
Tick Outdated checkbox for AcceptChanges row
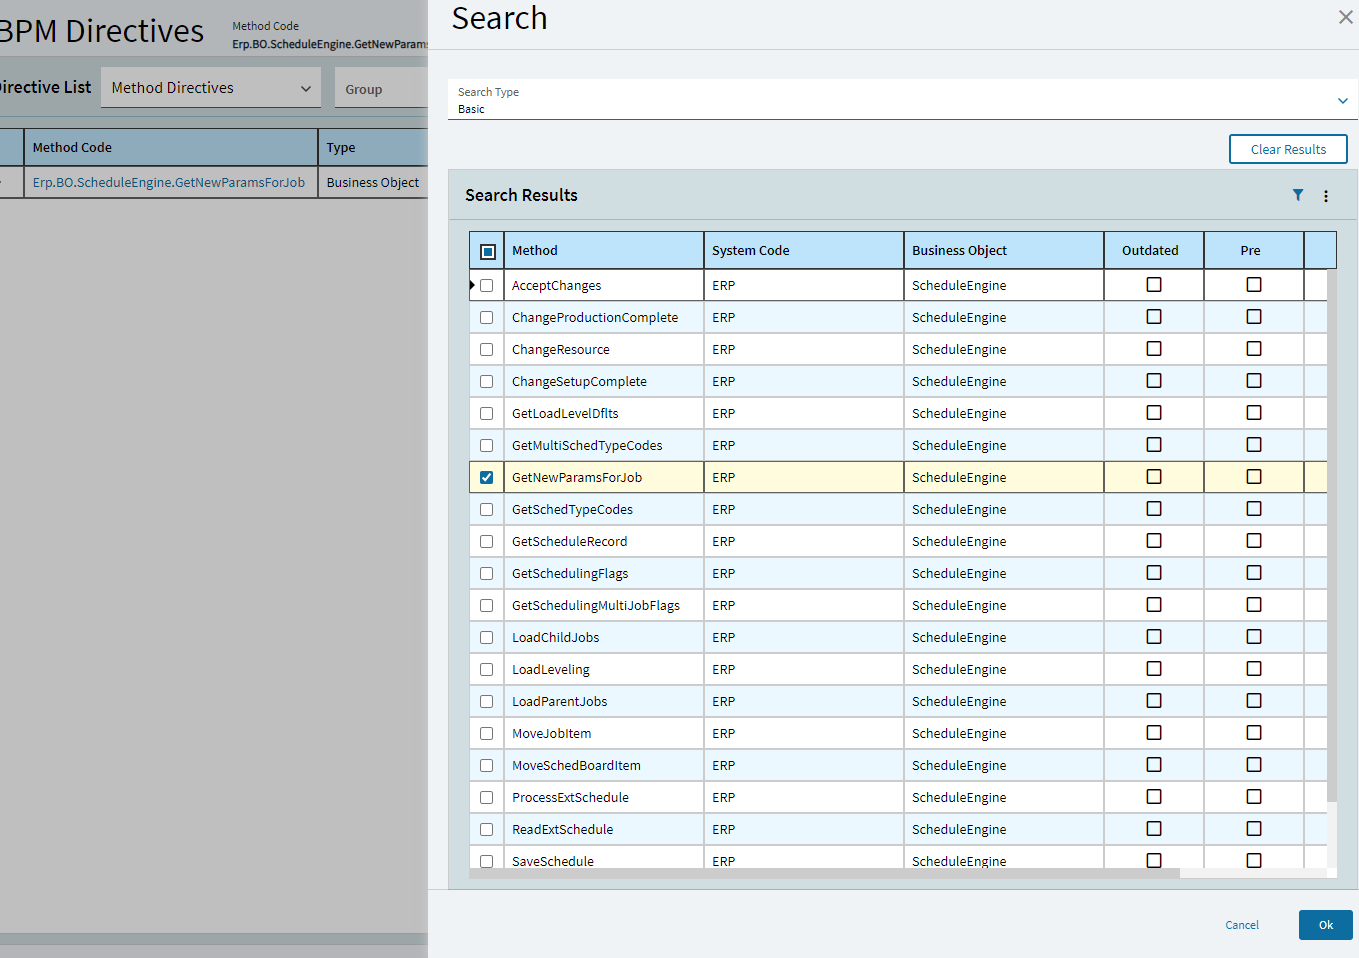1154,285
